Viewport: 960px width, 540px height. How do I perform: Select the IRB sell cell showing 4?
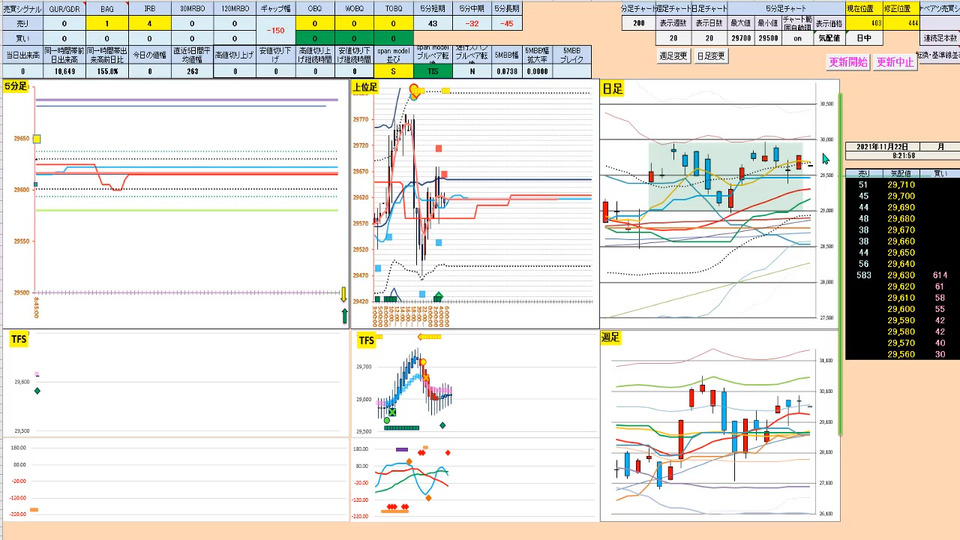(x=149, y=23)
